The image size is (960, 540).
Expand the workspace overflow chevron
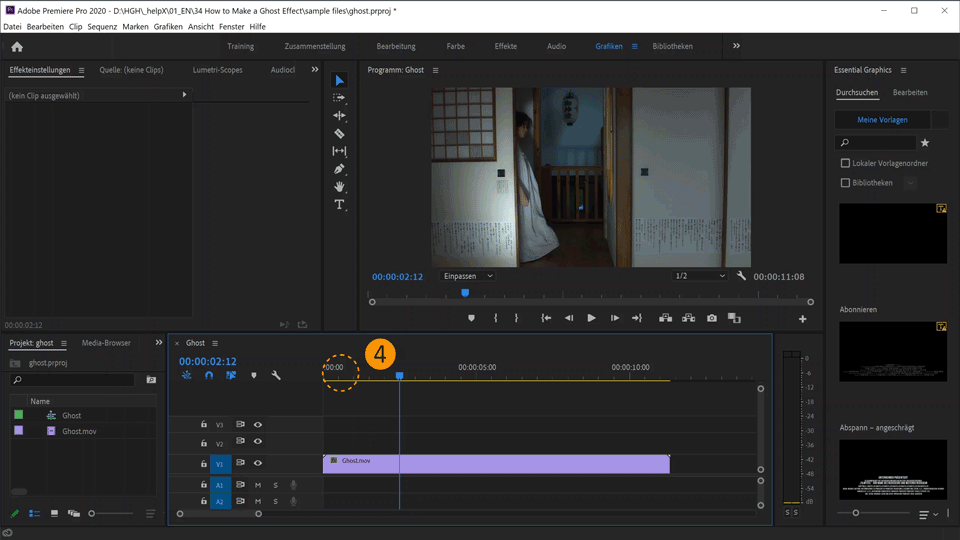tap(737, 46)
